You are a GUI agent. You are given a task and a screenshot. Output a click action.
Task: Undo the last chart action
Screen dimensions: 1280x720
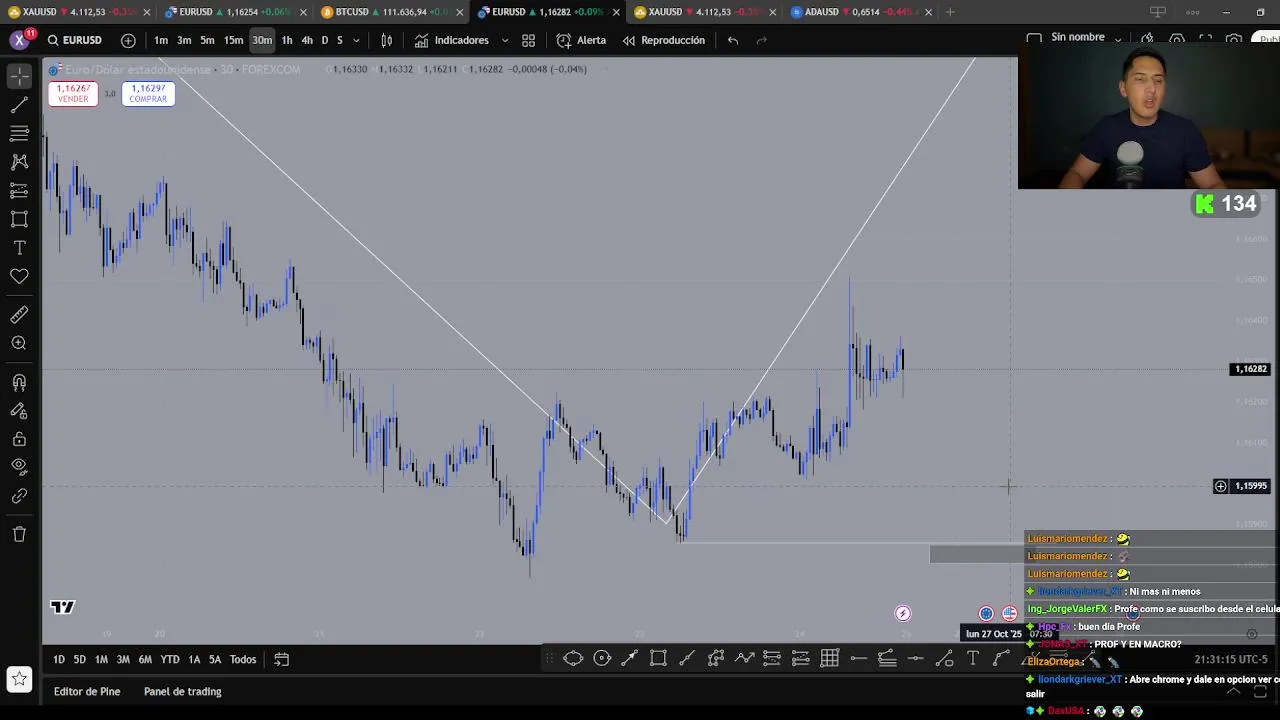[733, 40]
